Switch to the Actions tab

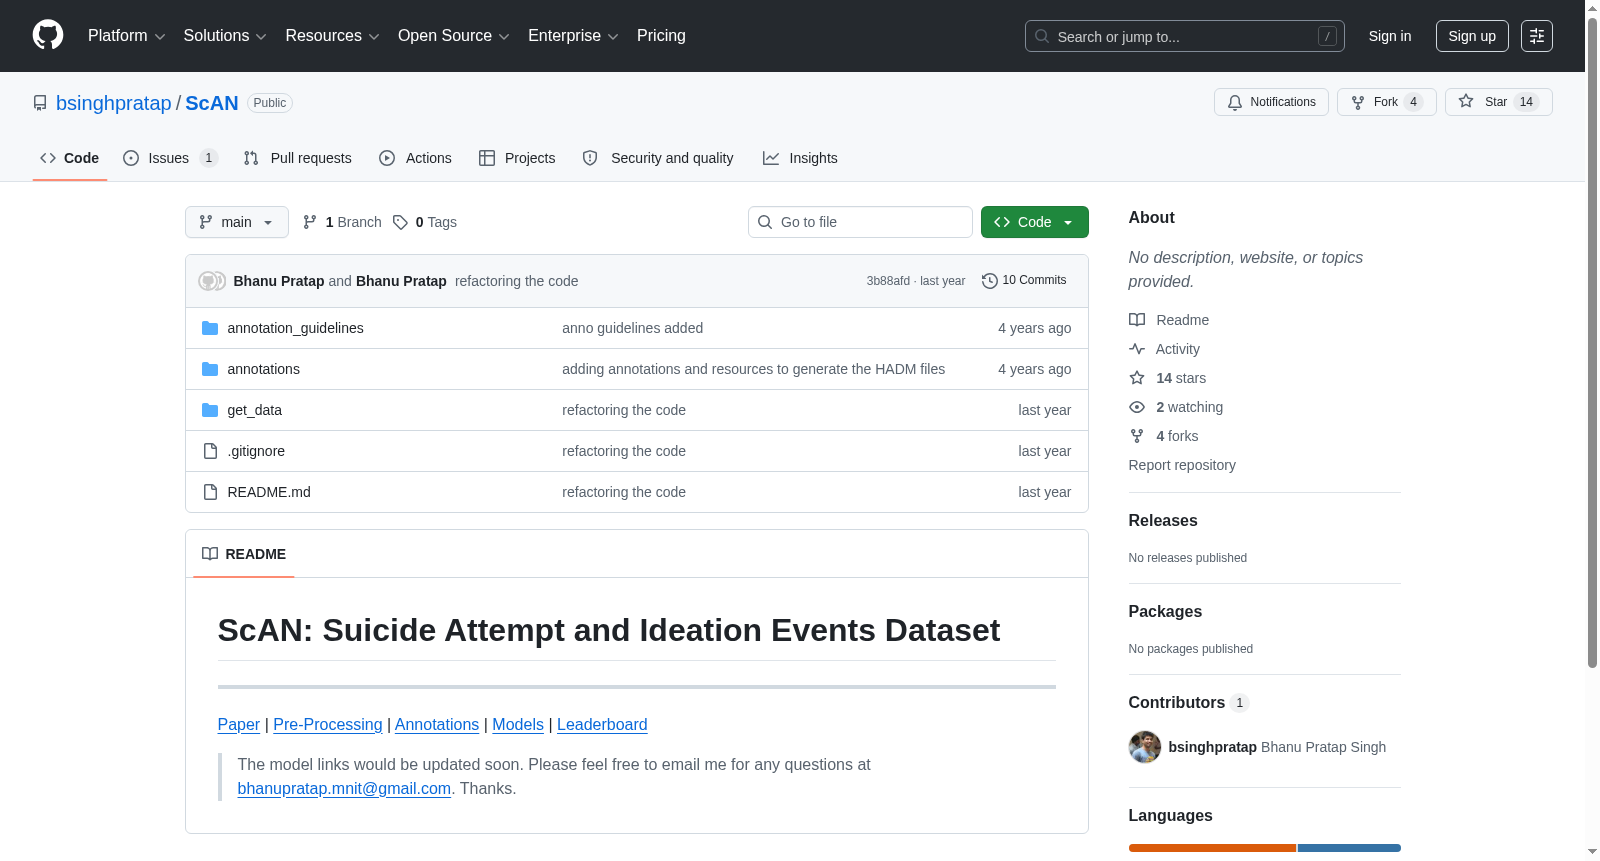tap(416, 158)
